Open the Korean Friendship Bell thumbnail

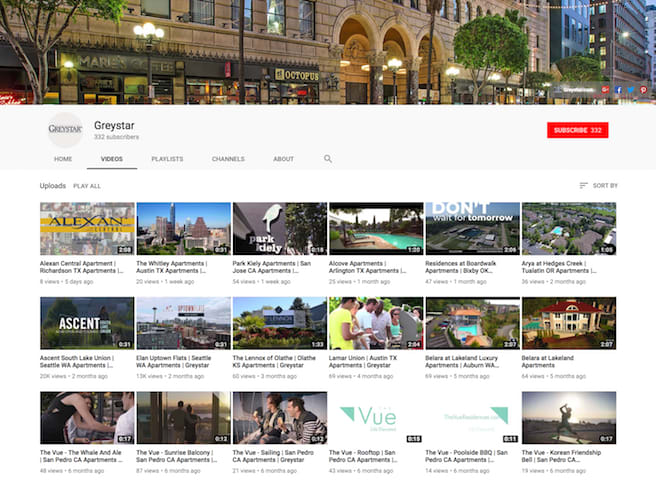tap(569, 418)
